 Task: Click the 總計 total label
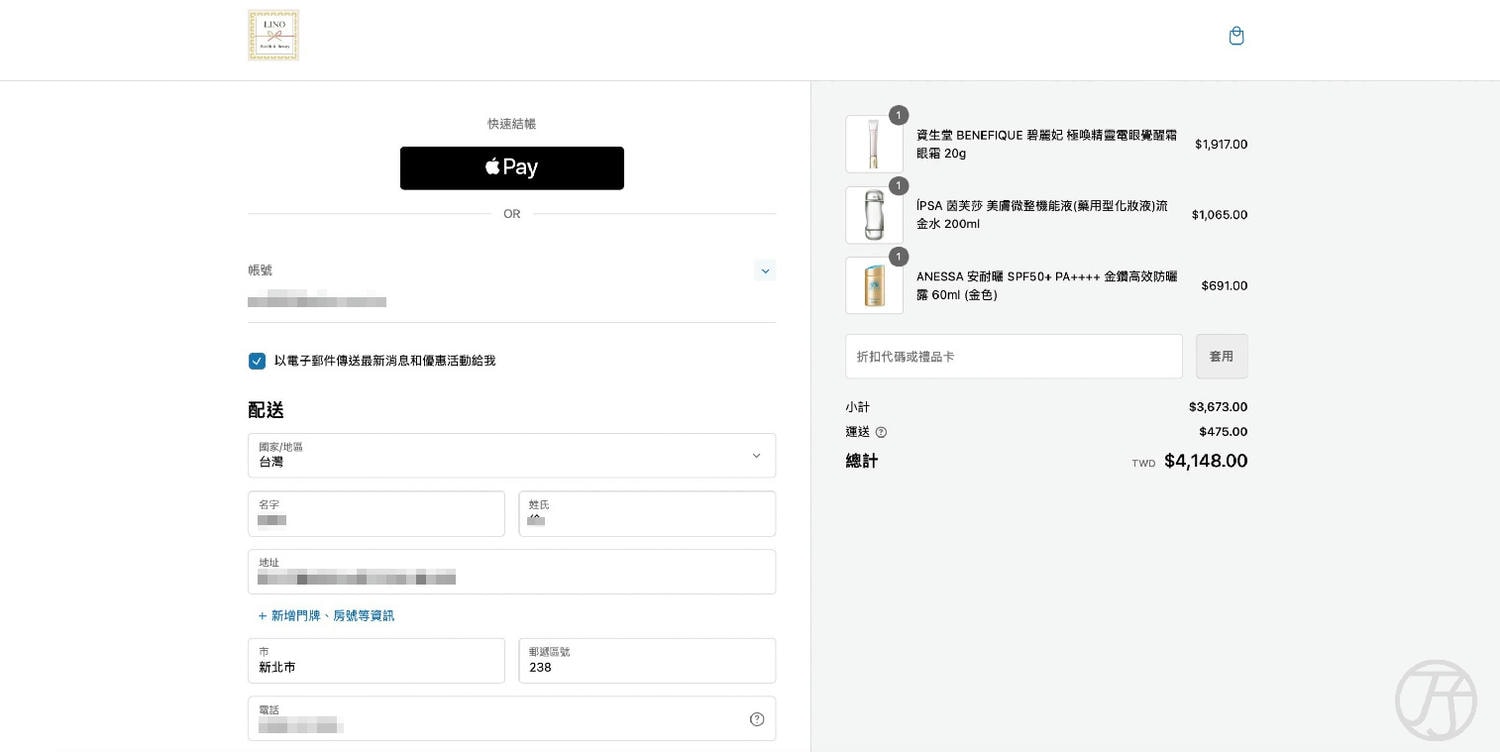862,461
